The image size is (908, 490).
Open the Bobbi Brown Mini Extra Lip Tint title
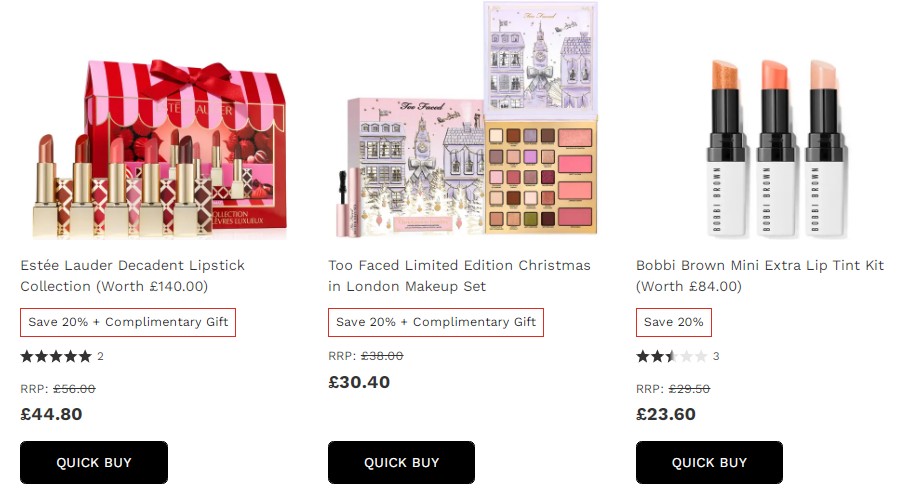760,276
